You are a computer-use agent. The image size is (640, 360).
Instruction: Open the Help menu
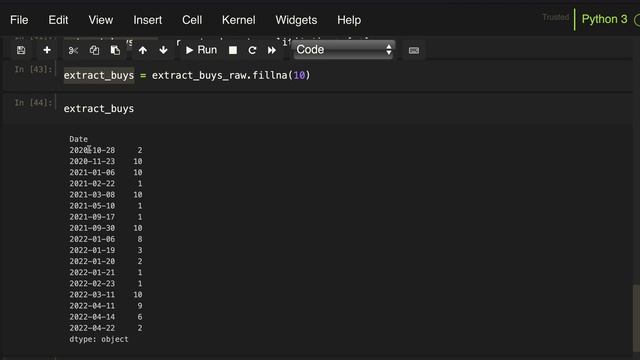coord(349,20)
